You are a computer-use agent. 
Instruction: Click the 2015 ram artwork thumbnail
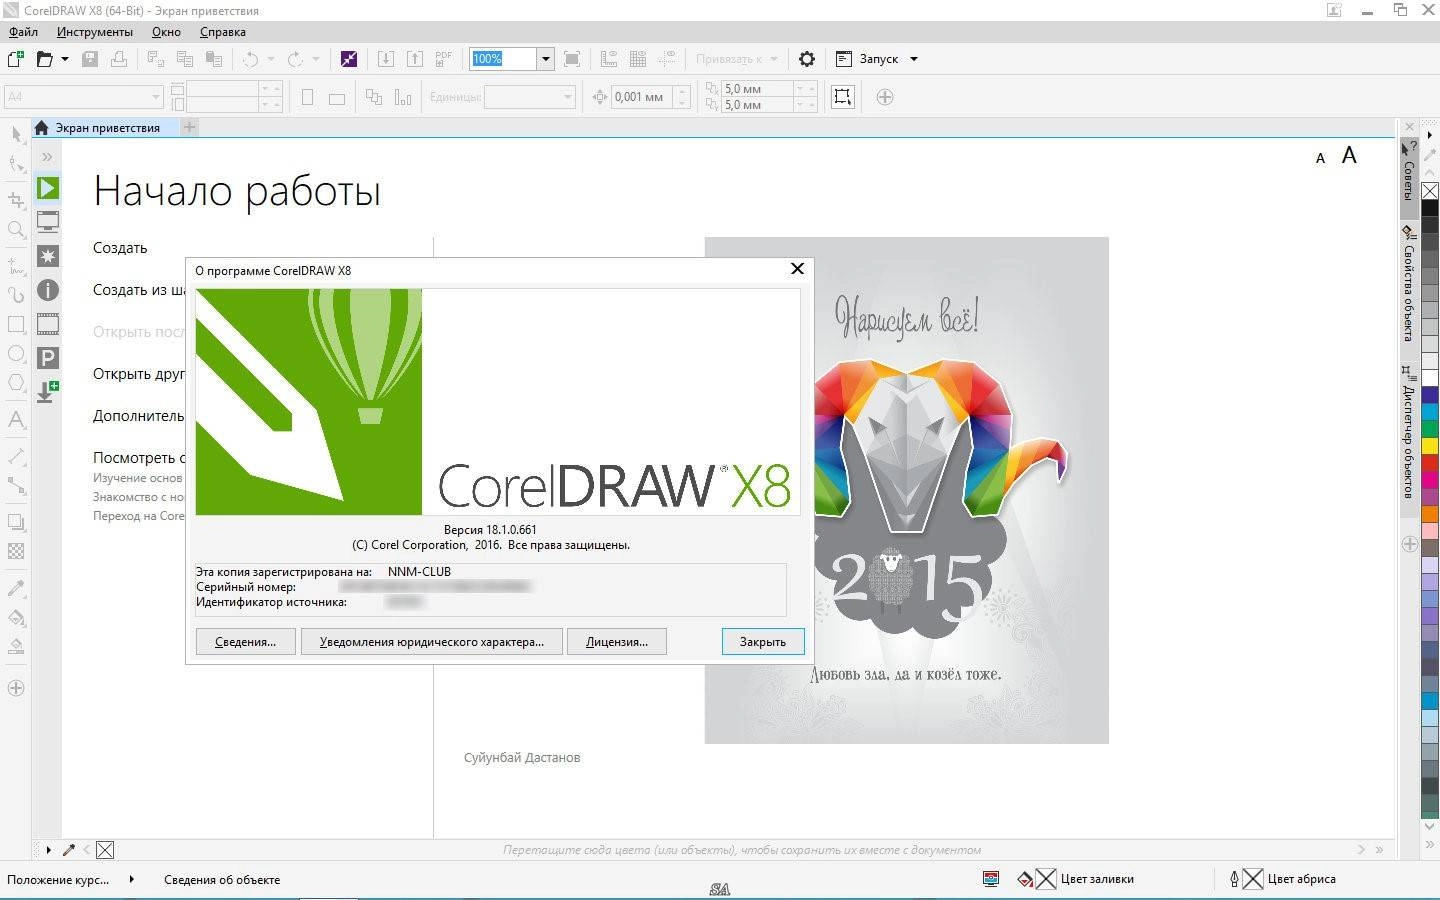906,490
